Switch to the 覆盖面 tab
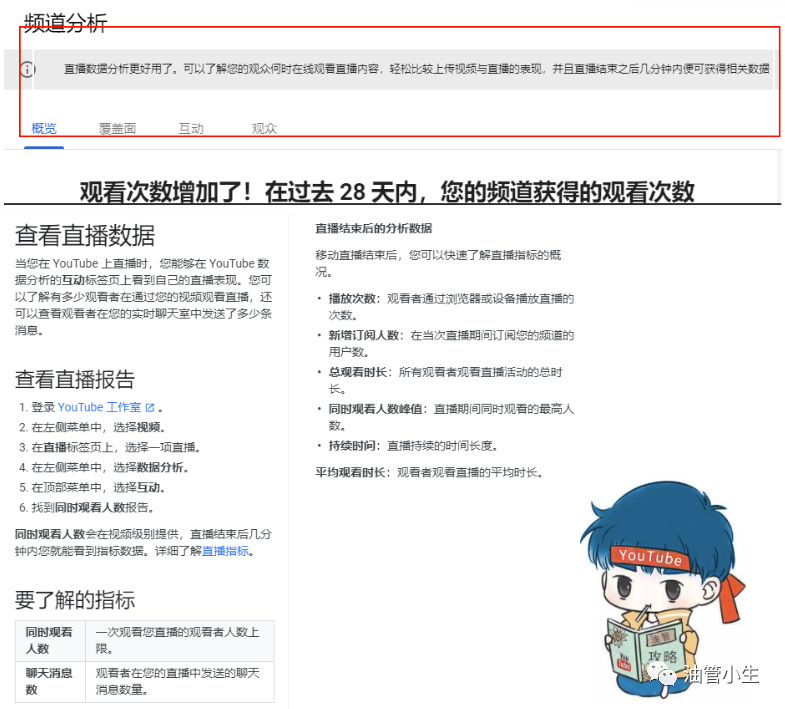785x709 pixels. pyautogui.click(x=118, y=129)
